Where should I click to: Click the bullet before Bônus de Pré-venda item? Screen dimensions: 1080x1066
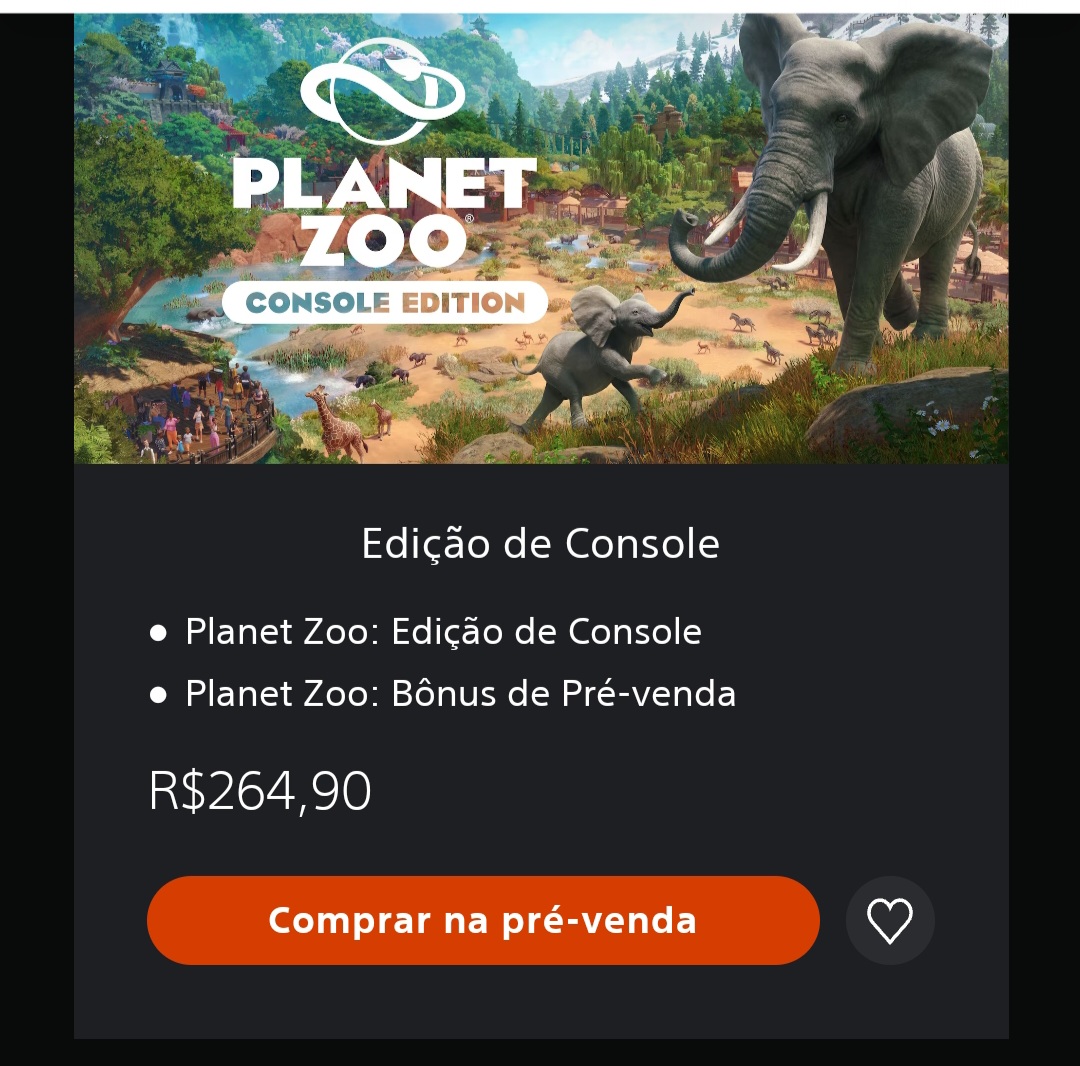tap(158, 695)
